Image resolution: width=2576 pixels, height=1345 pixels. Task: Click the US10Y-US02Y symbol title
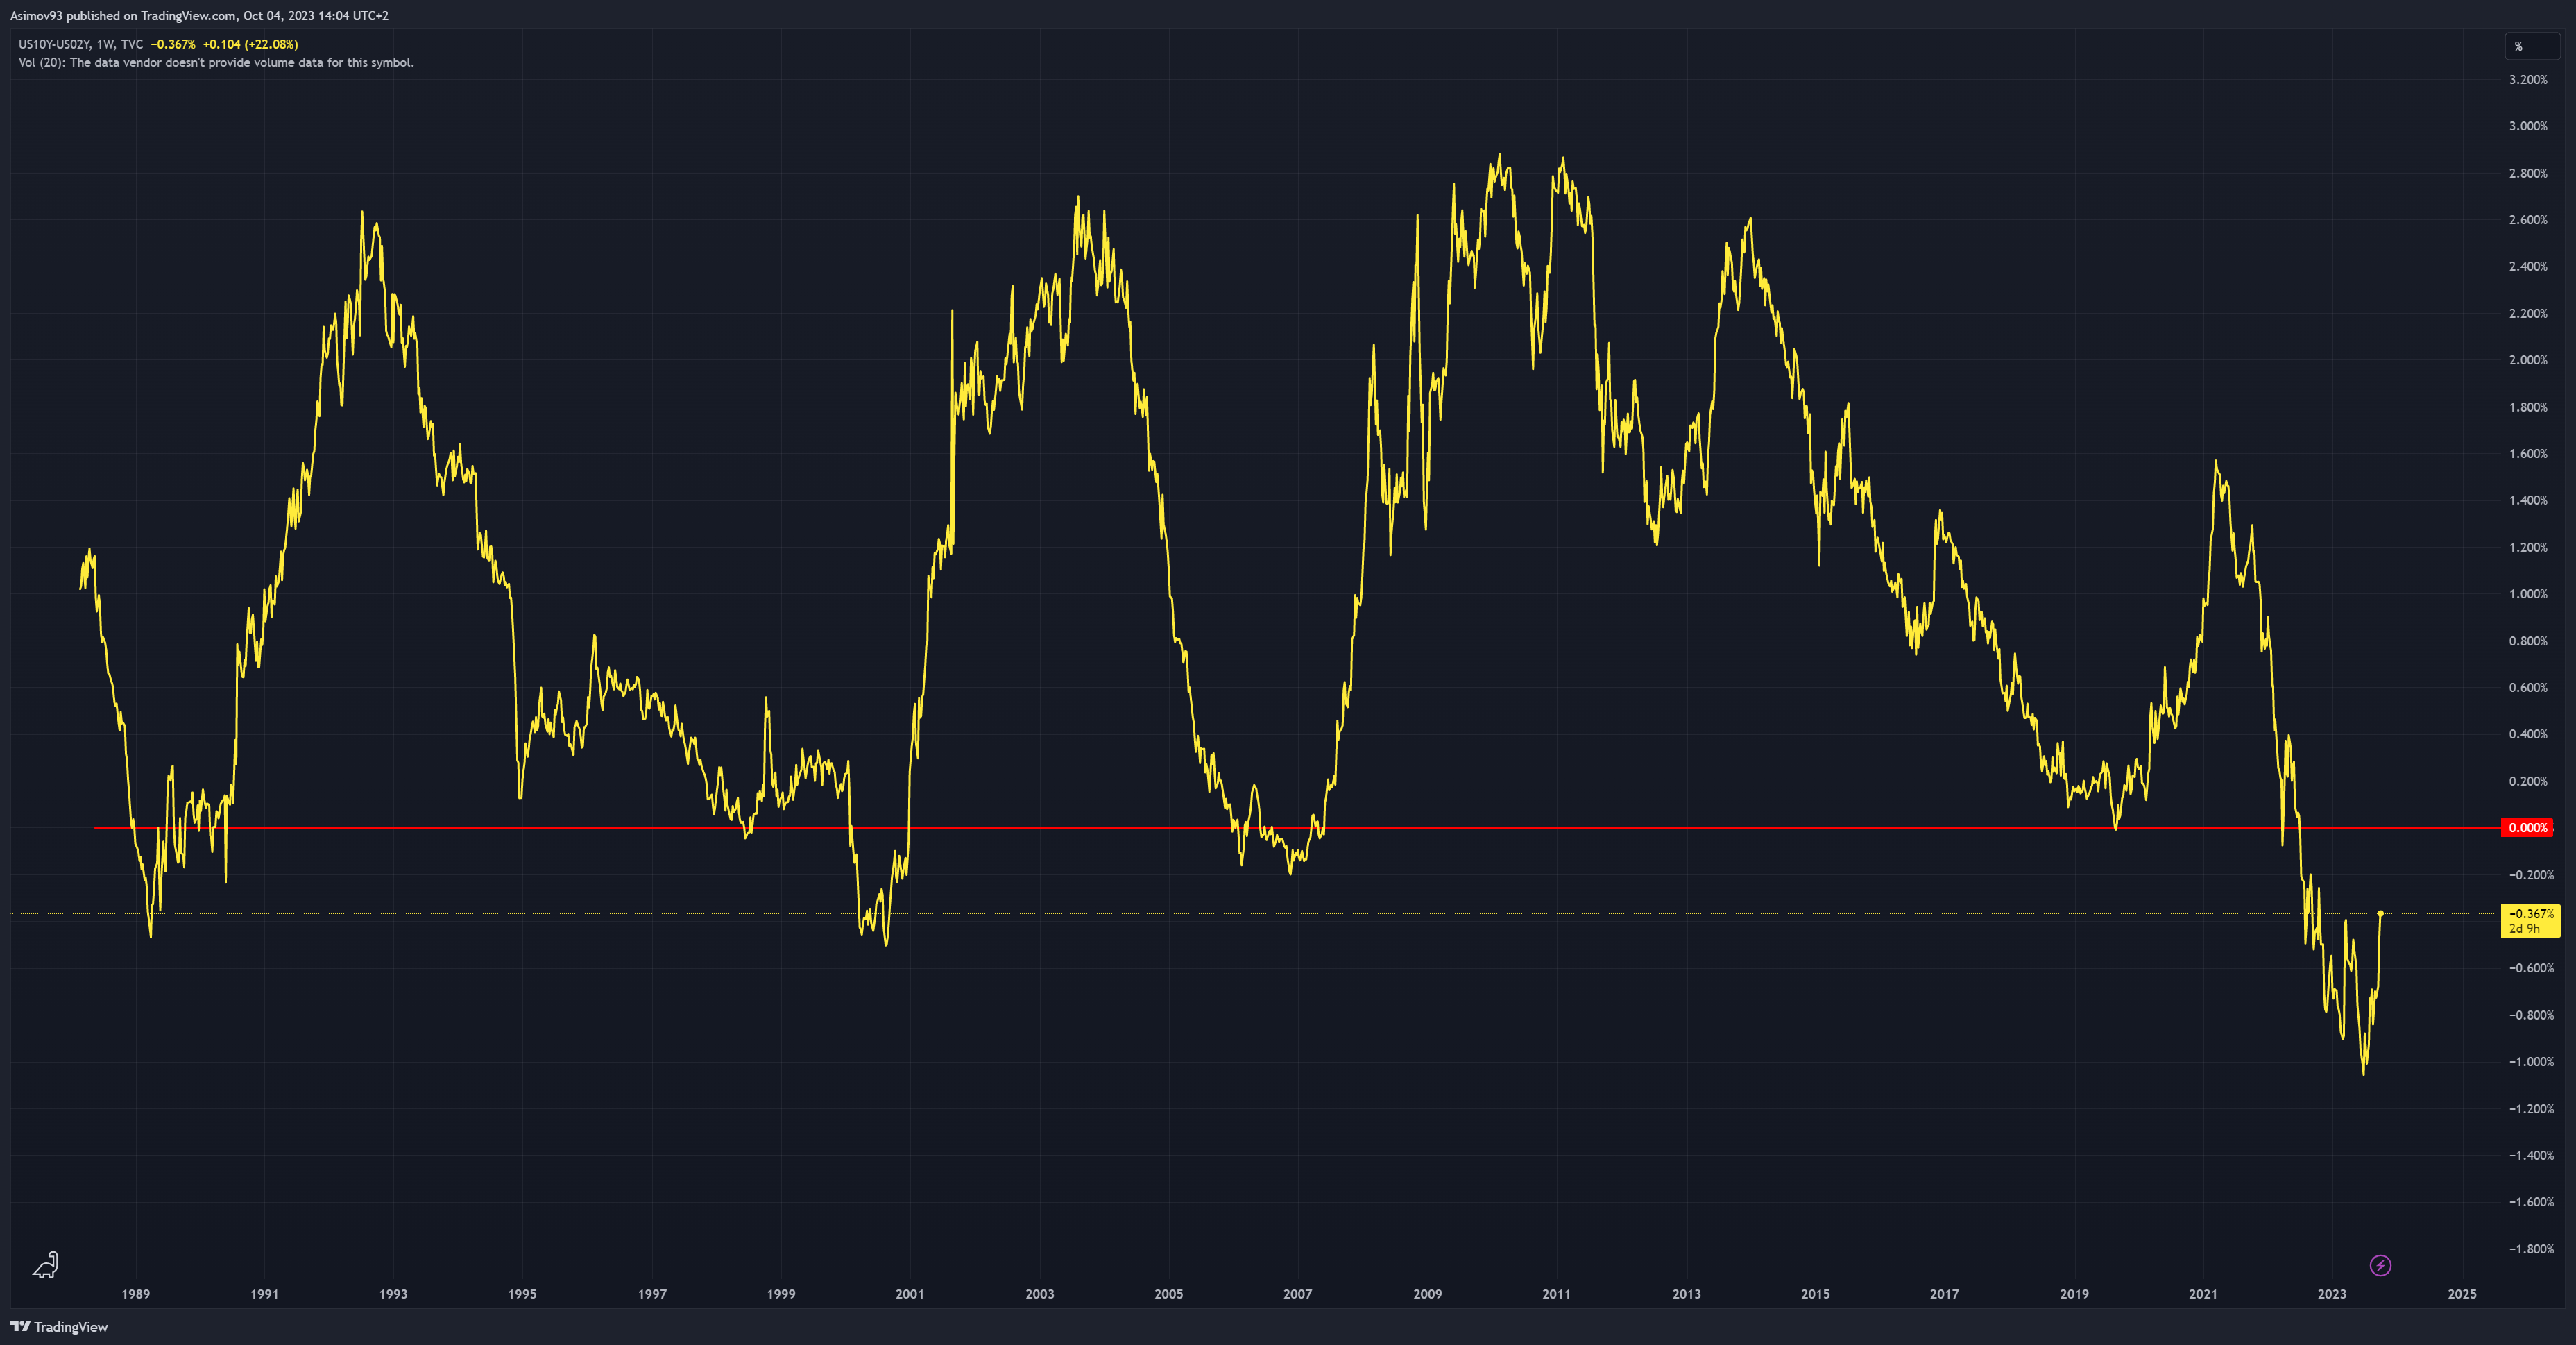pyautogui.click(x=54, y=44)
